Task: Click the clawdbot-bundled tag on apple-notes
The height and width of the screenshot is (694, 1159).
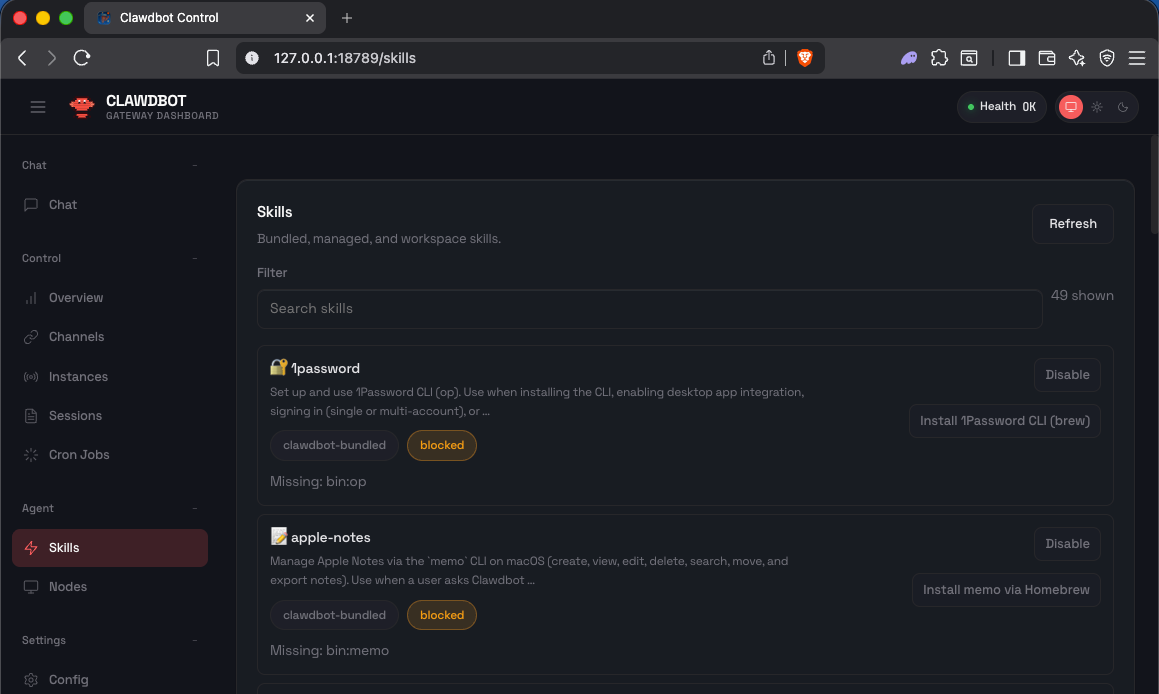Action: pos(334,615)
